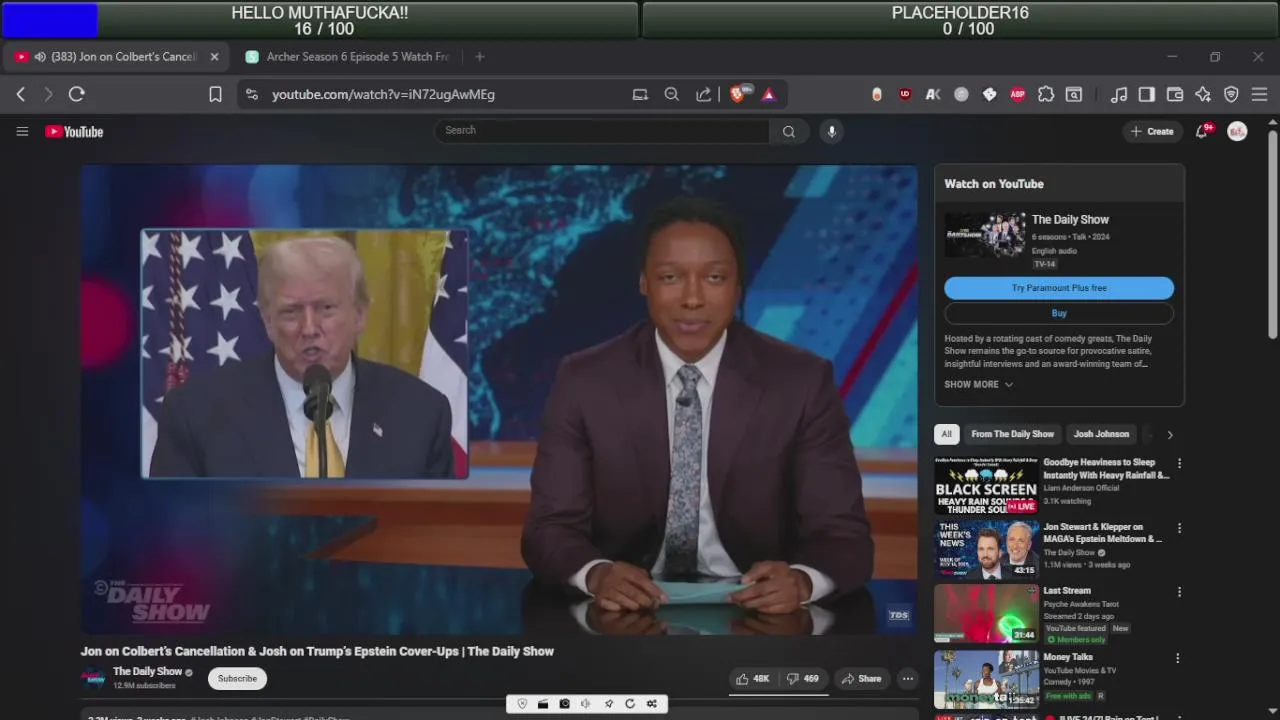
Task: Open options menu for Goodbye Heaviness video
Action: (x=1179, y=463)
